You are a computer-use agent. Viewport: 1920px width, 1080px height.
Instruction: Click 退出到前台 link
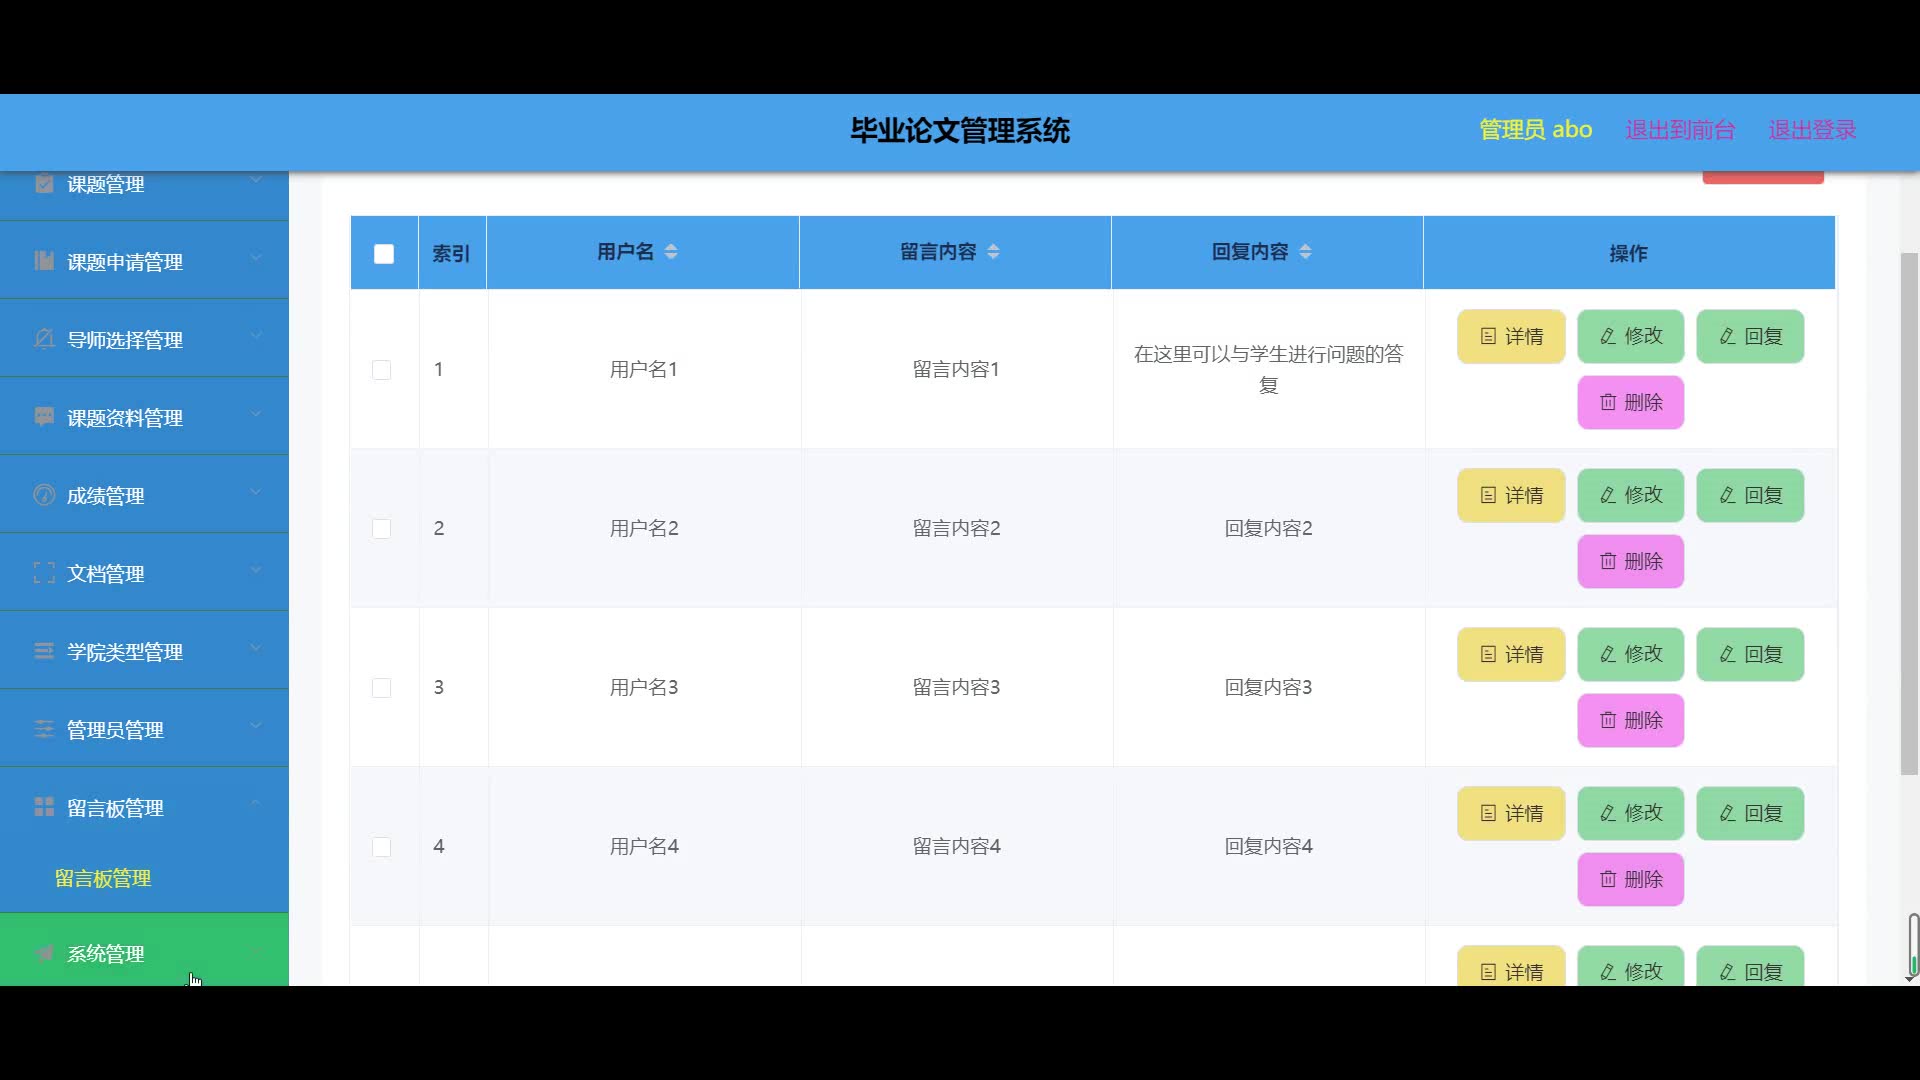click(1680, 130)
